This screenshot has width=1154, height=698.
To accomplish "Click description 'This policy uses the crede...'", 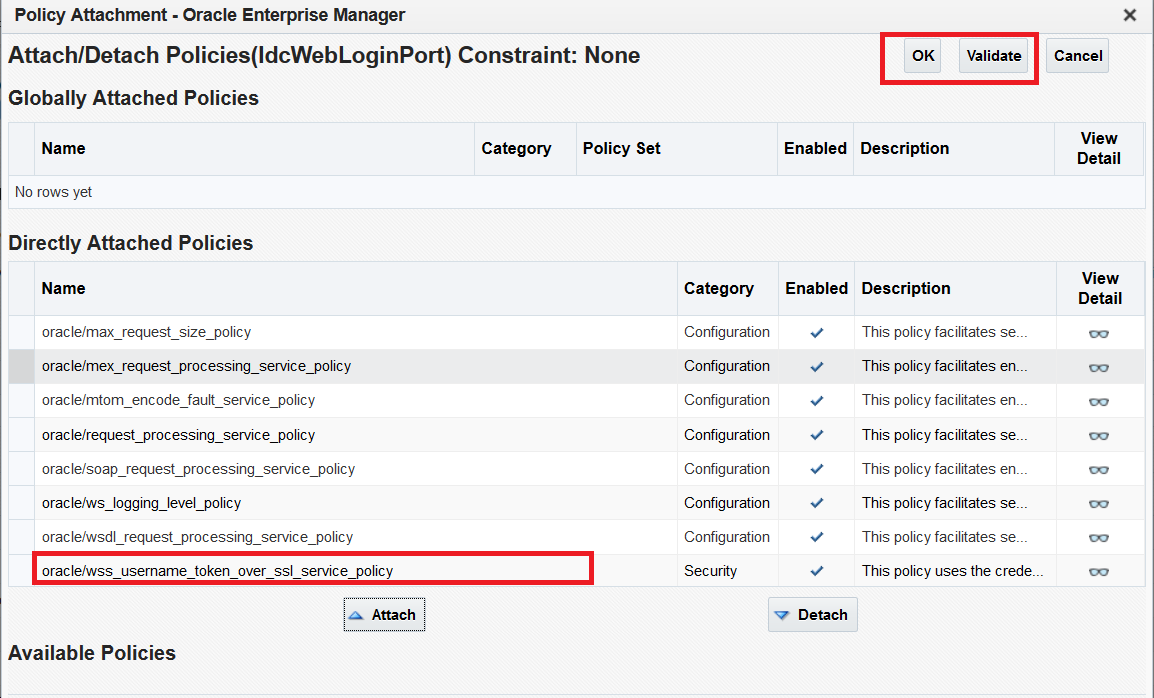I will coord(952,571).
